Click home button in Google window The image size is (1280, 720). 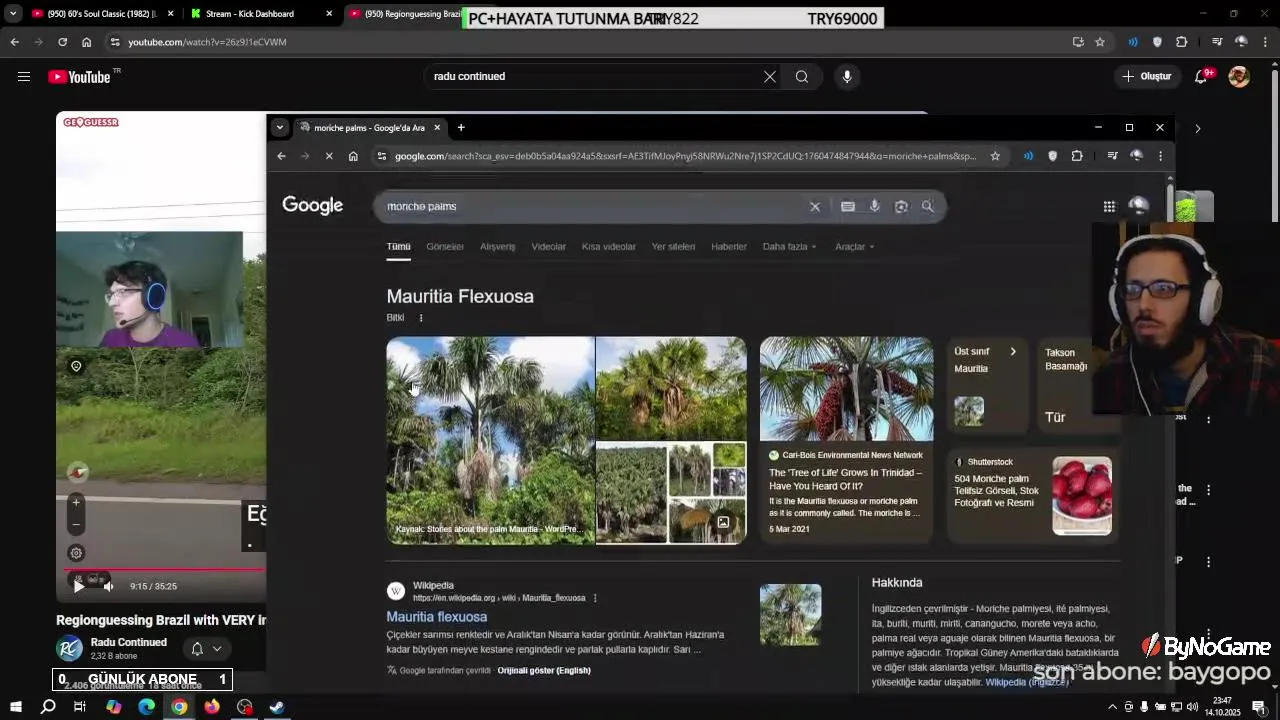coord(353,156)
